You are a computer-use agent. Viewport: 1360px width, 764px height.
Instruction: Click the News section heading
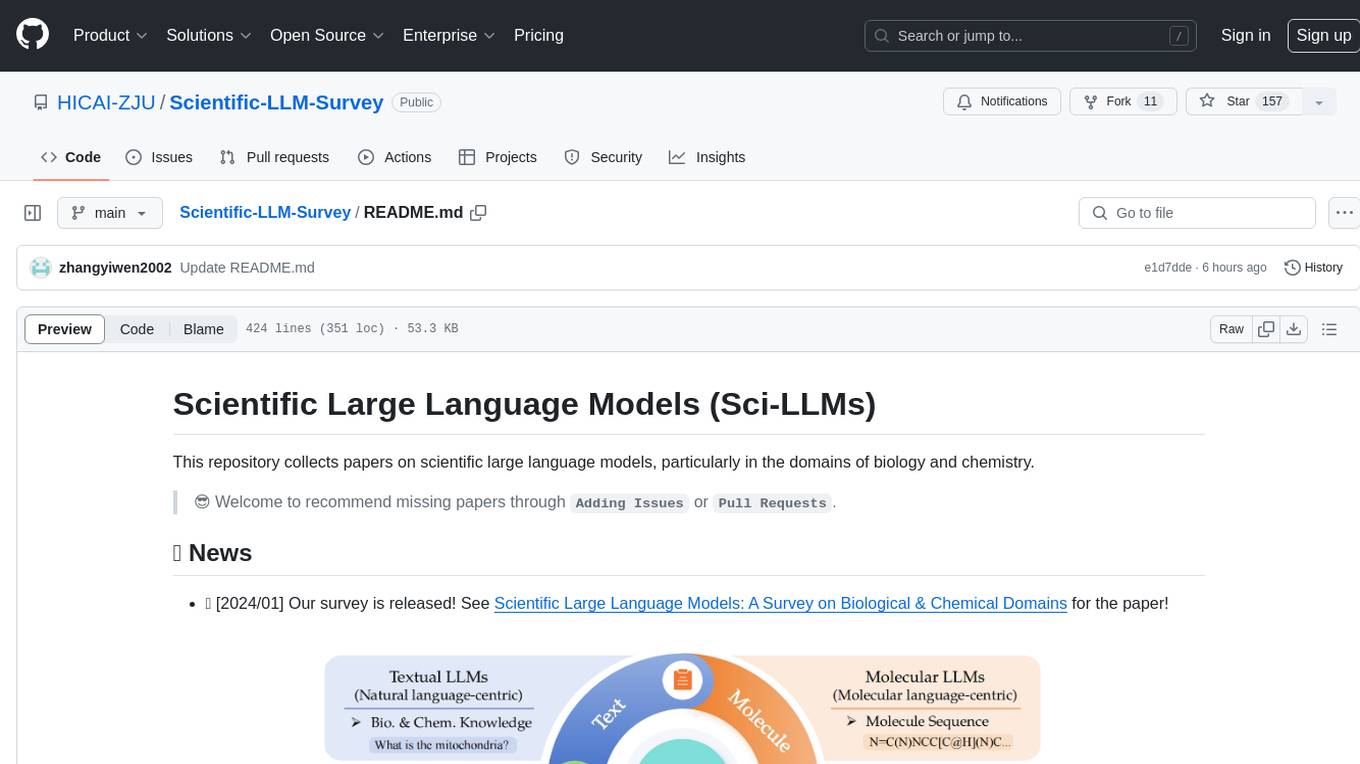click(x=212, y=553)
